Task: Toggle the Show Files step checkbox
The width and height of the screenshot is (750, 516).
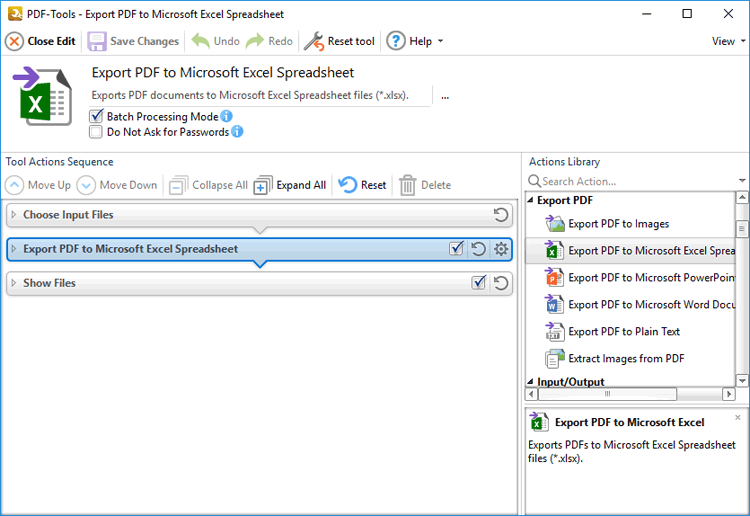Action: click(x=479, y=283)
